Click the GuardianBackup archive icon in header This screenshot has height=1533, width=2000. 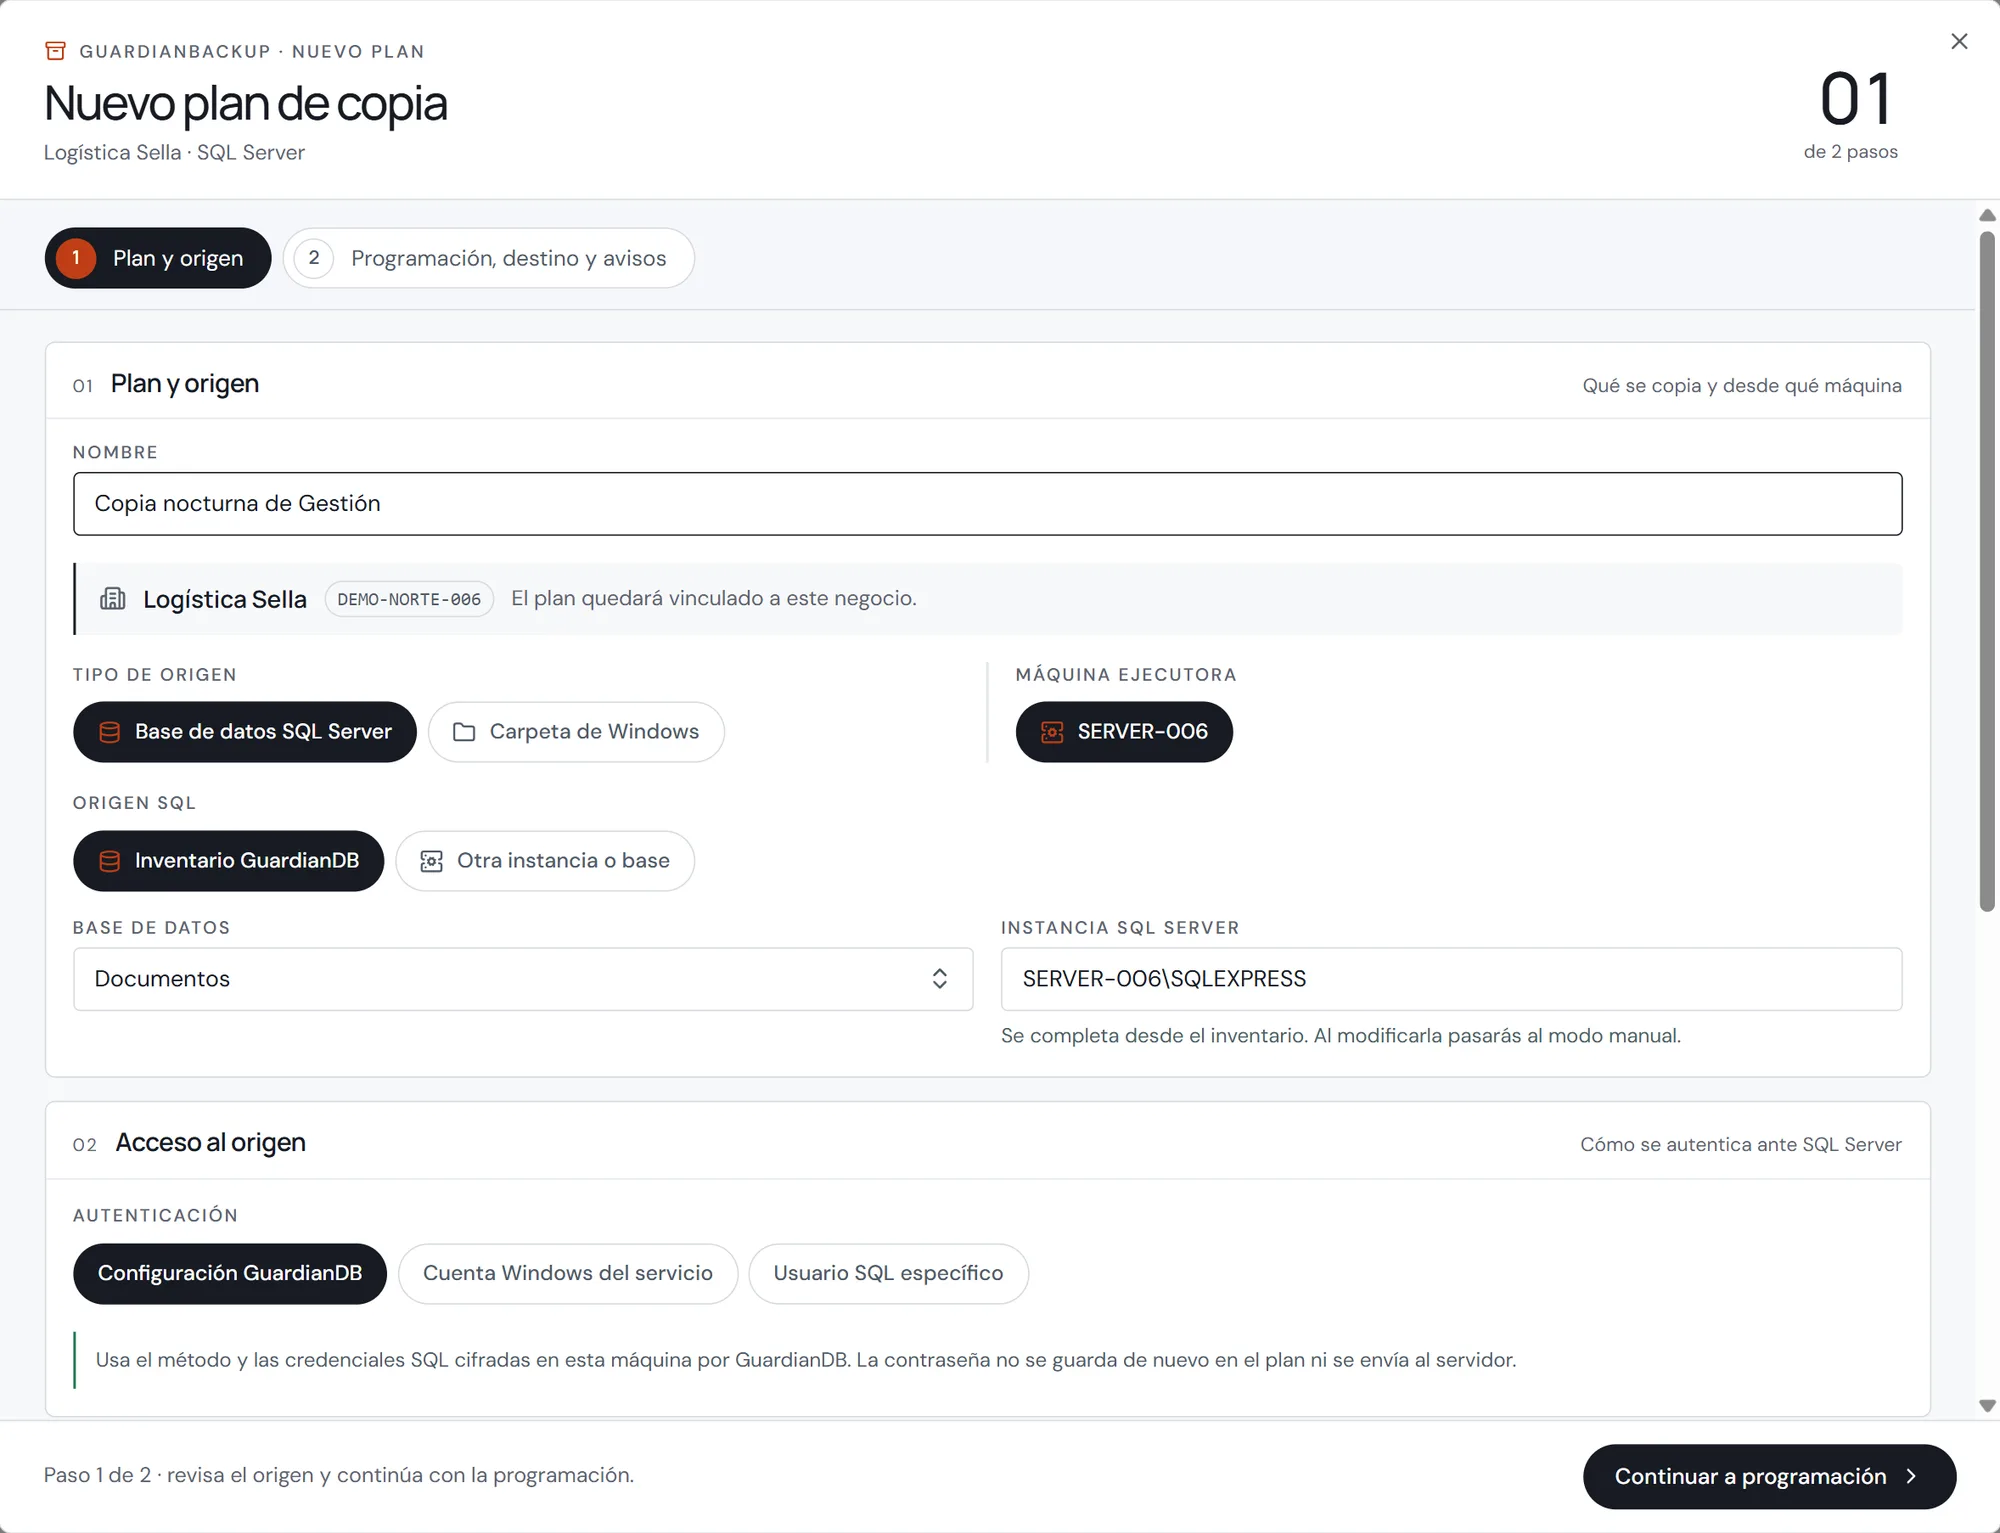[56, 51]
